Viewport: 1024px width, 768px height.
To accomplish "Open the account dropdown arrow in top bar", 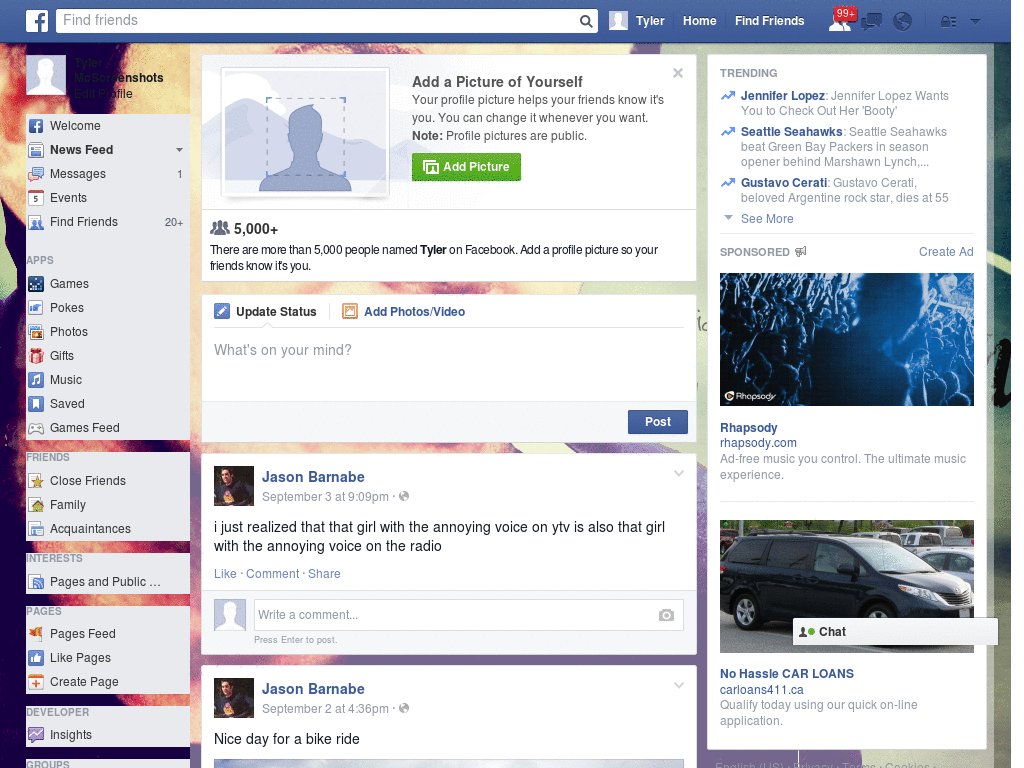I will [975, 21].
